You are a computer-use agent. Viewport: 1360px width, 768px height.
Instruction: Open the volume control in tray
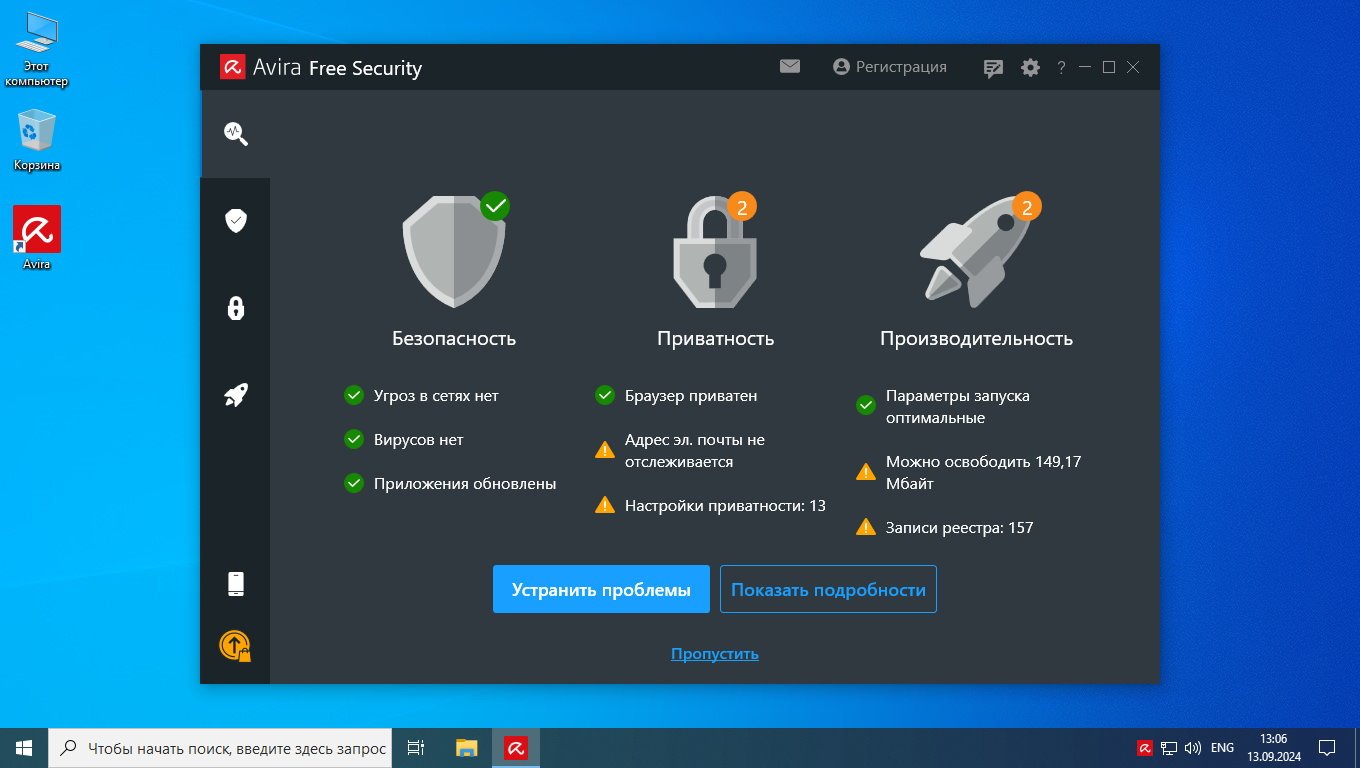click(1193, 748)
